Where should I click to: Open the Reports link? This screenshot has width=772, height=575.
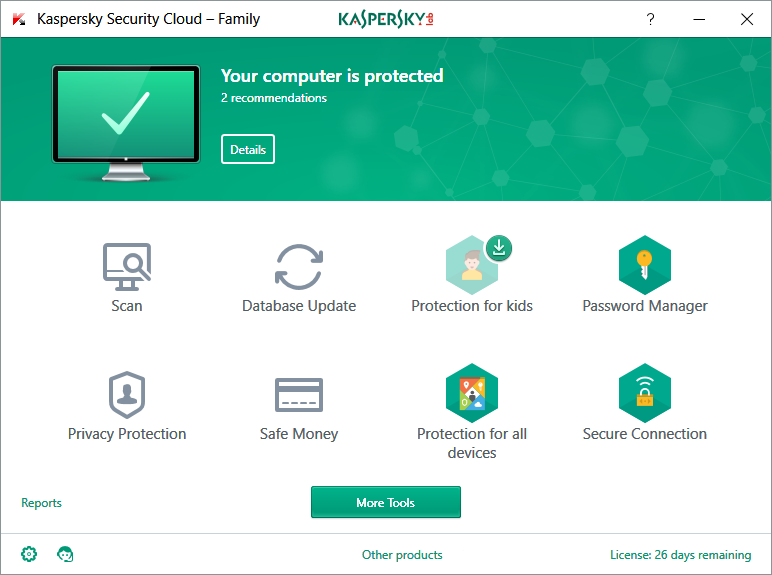(41, 503)
